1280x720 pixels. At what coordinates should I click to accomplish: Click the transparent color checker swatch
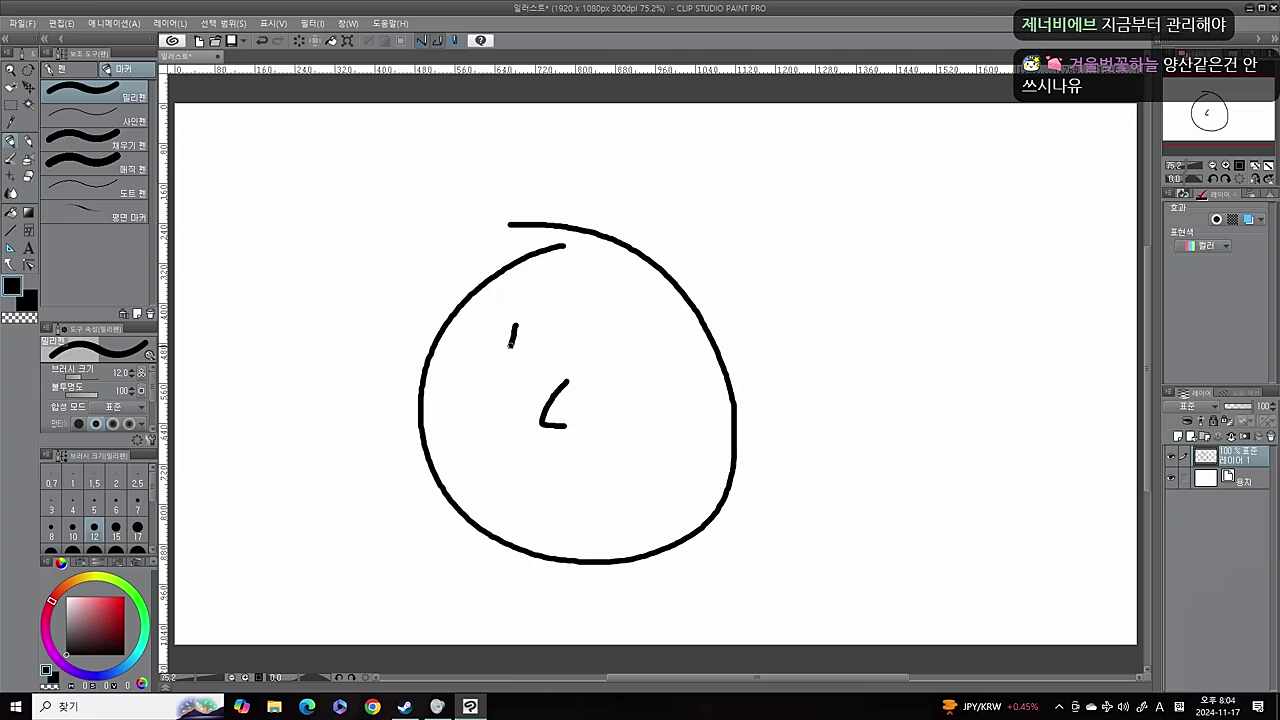[19, 318]
